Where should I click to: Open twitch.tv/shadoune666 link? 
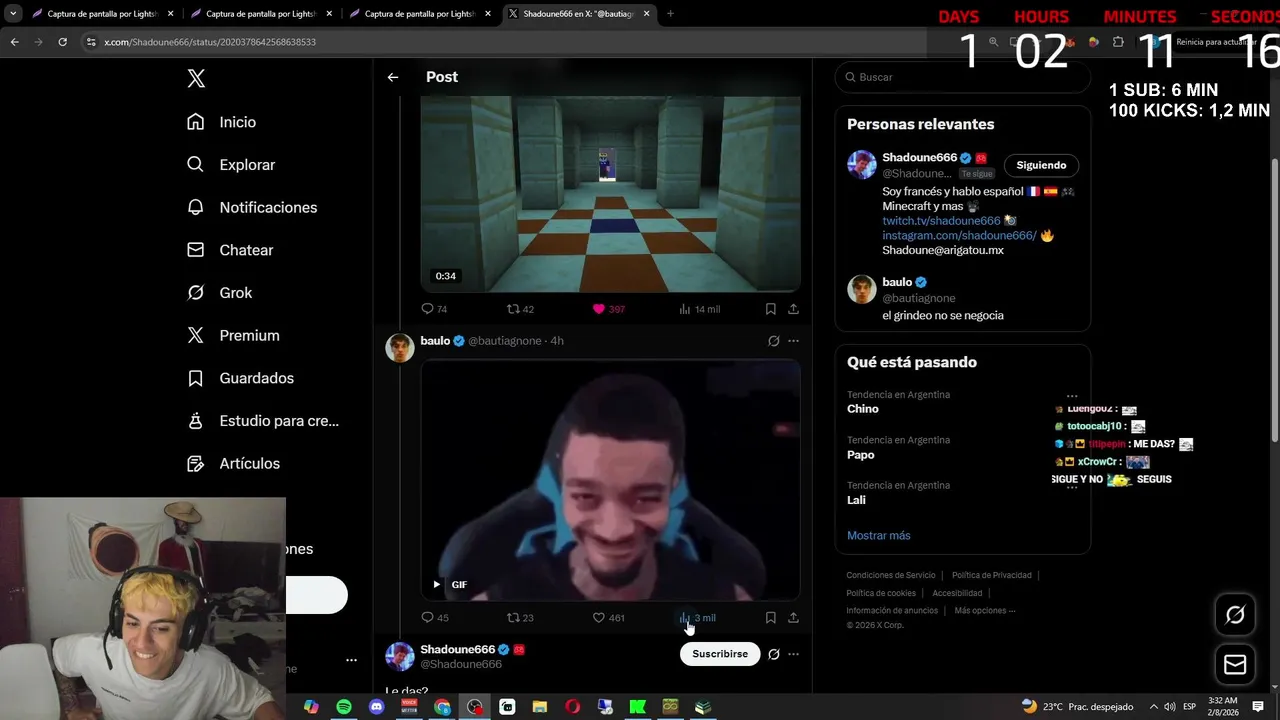tap(941, 221)
